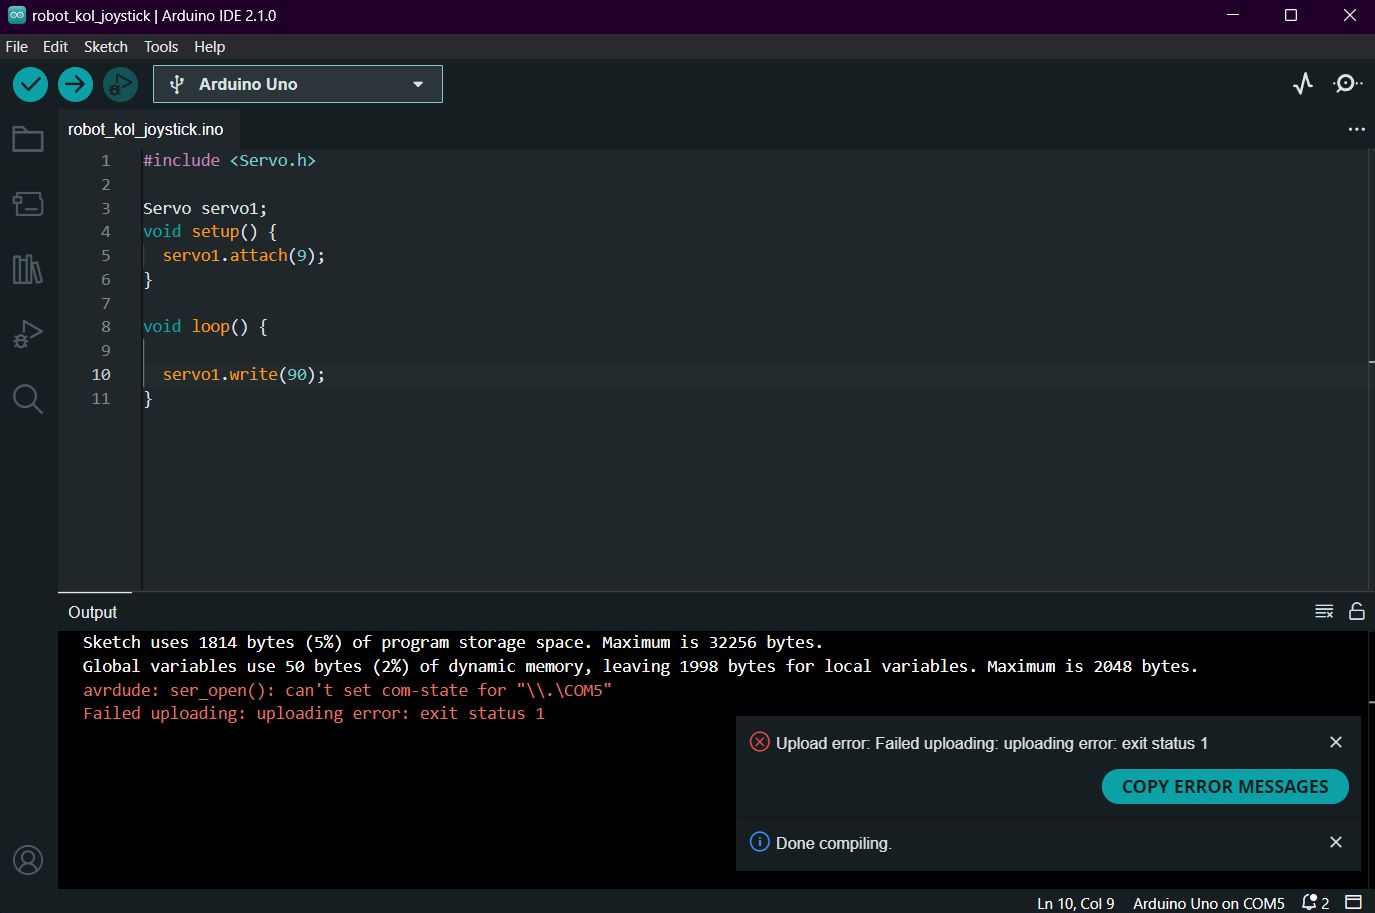Open the Help menu
Screen dimensions: 1375x913
(210, 47)
